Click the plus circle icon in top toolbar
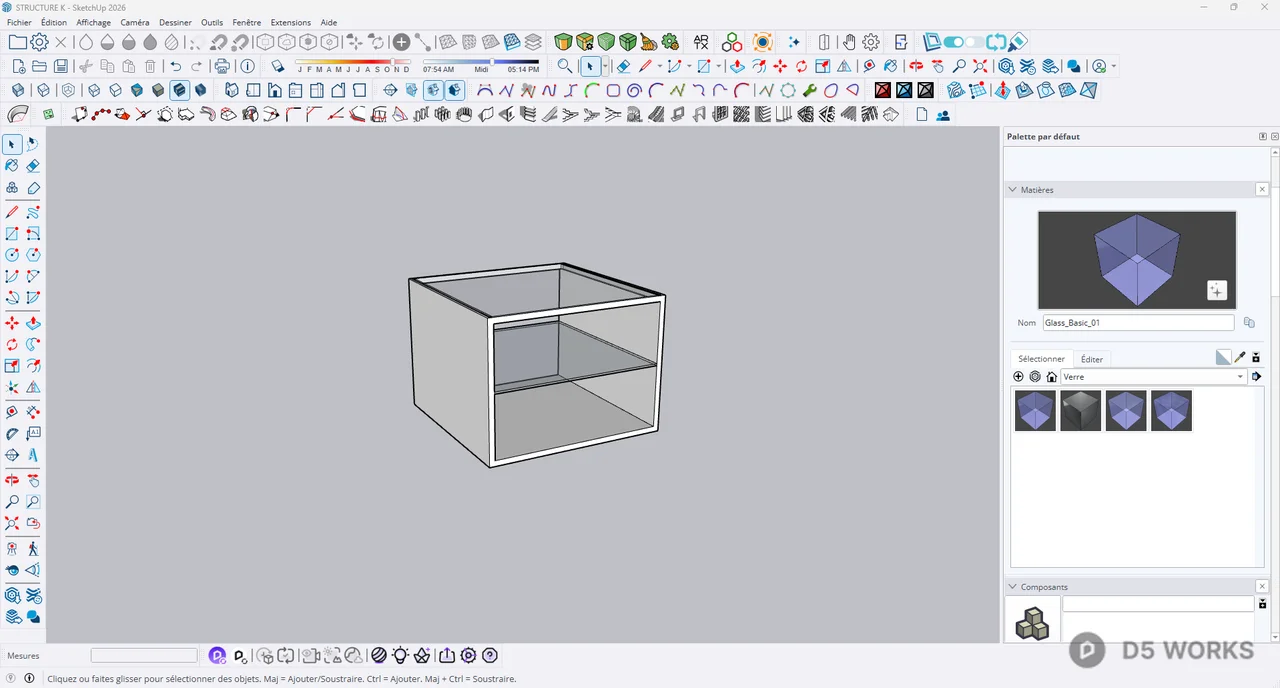This screenshot has height=688, width=1280. pyautogui.click(x=401, y=42)
